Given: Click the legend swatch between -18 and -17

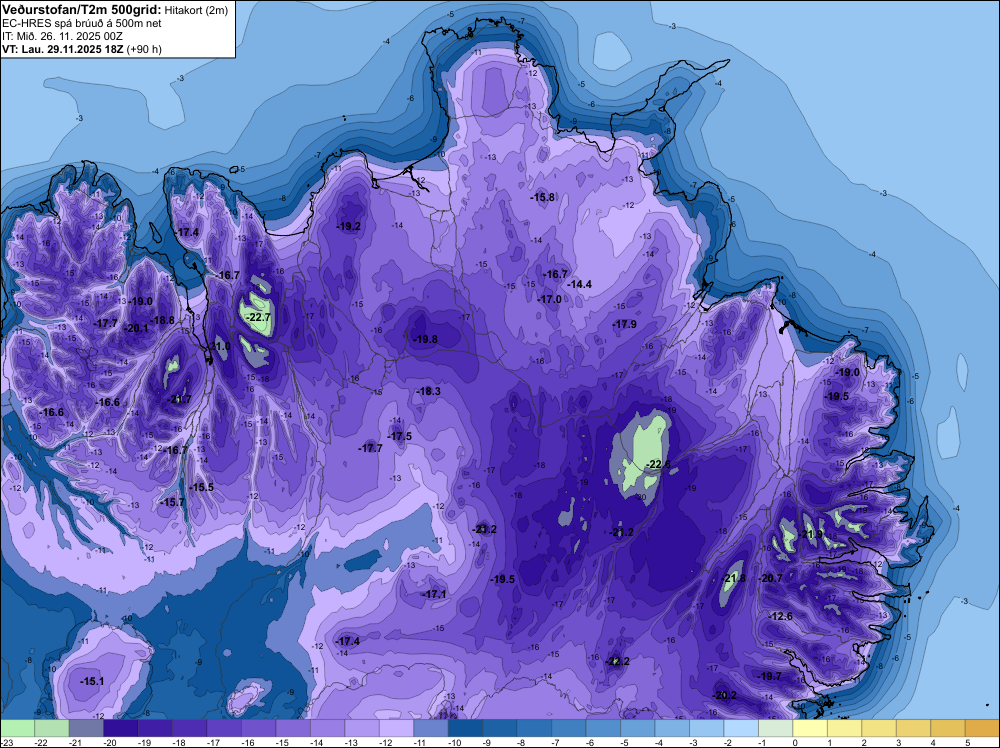Looking at the screenshot, I should point(189,728).
